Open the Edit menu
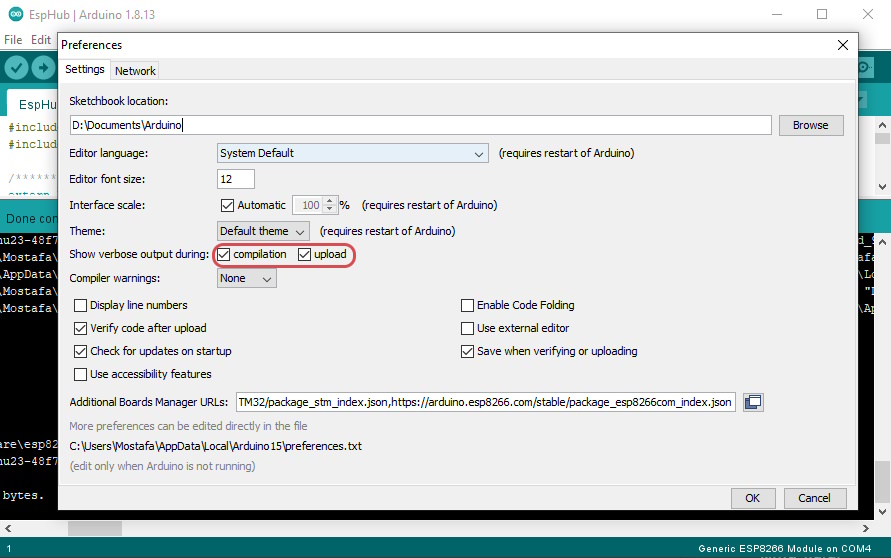This screenshot has height=558, width=891. click(x=41, y=40)
